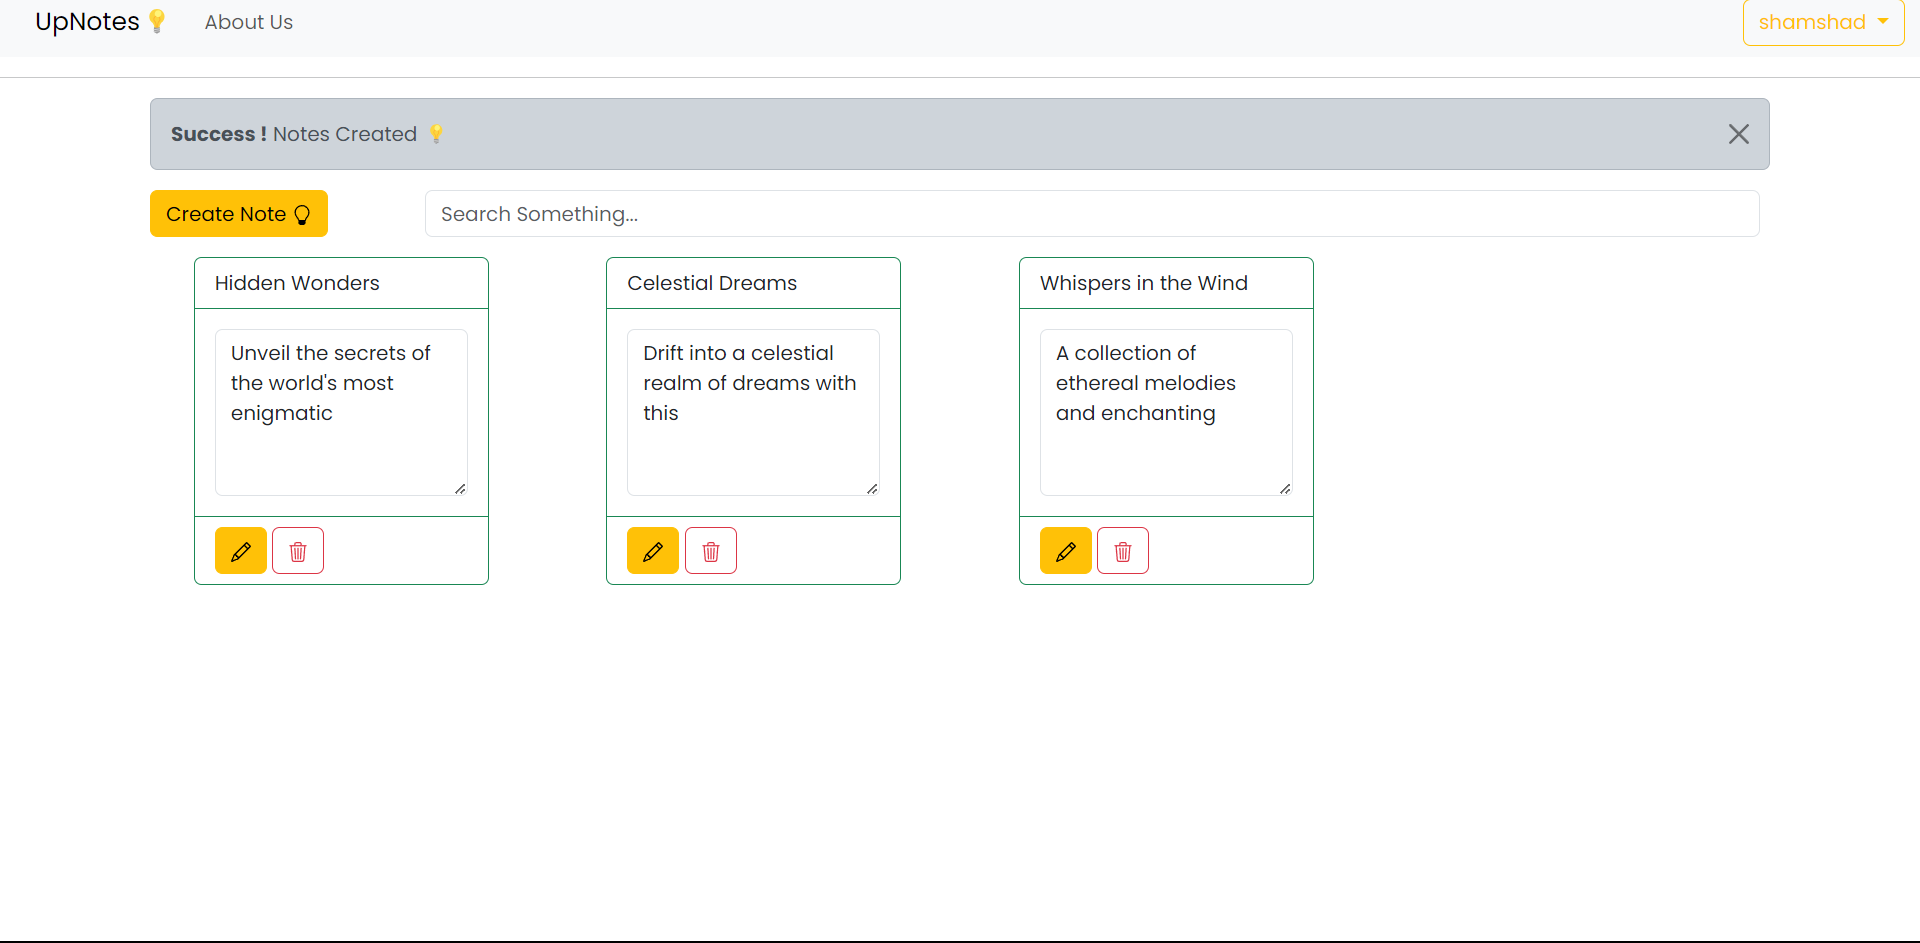
Task: Click the edit pencil icon for Hidden Wonders
Action: (x=240, y=550)
